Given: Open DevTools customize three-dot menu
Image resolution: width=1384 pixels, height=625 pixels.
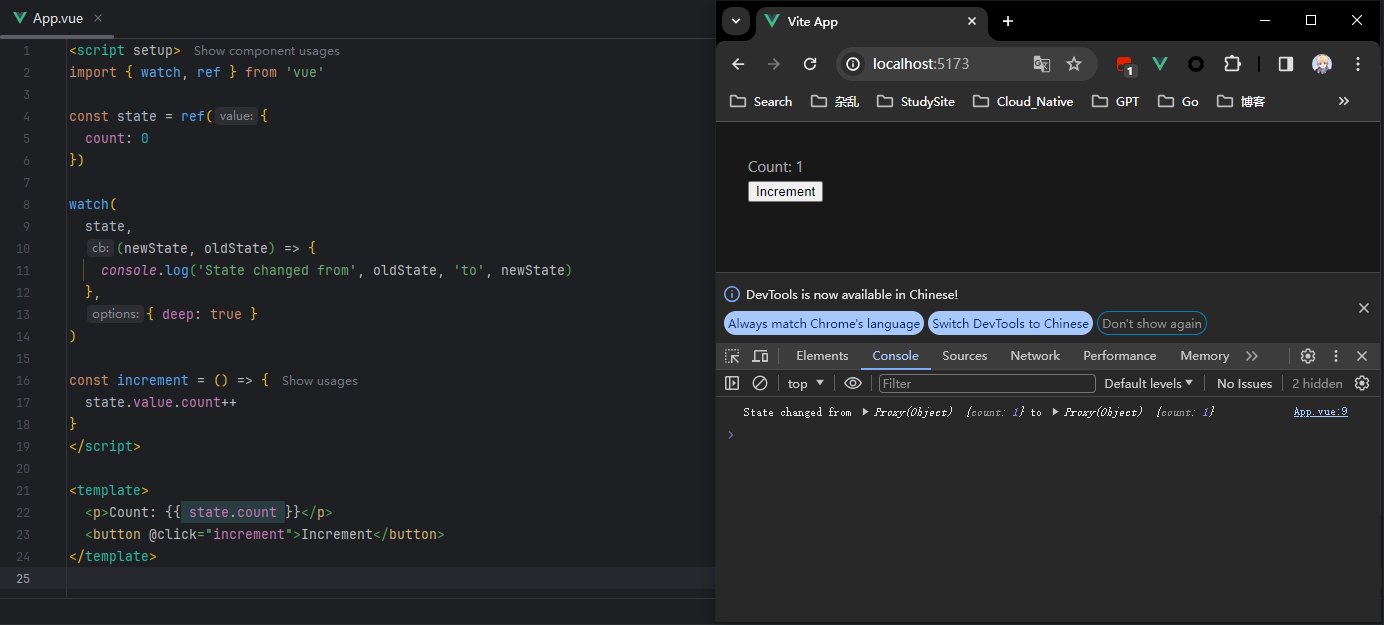Looking at the screenshot, I should point(1336,356).
